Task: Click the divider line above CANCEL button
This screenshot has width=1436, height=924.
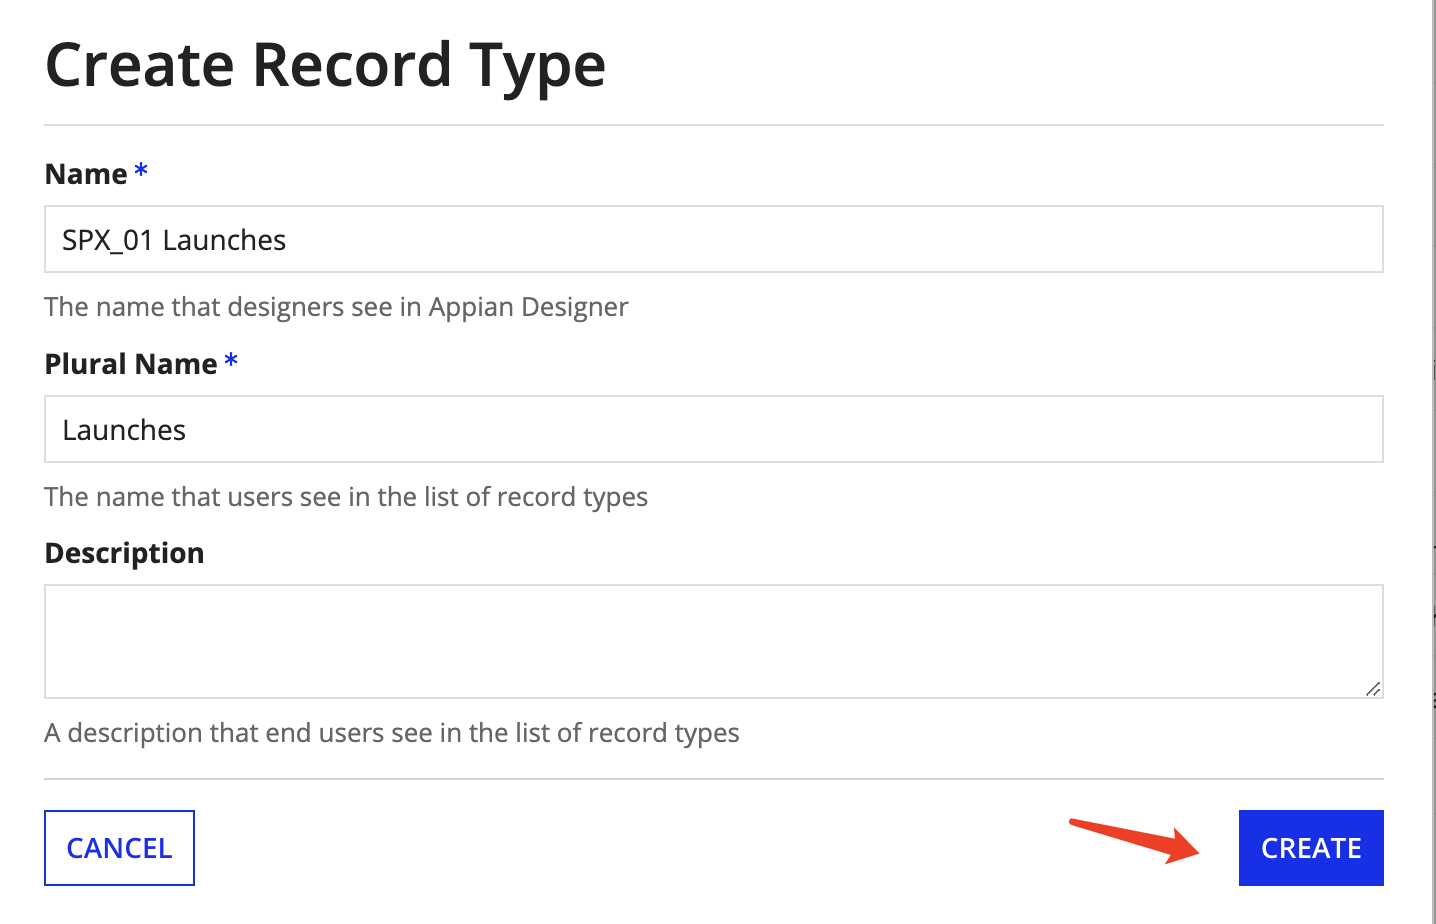Action: pos(713,779)
